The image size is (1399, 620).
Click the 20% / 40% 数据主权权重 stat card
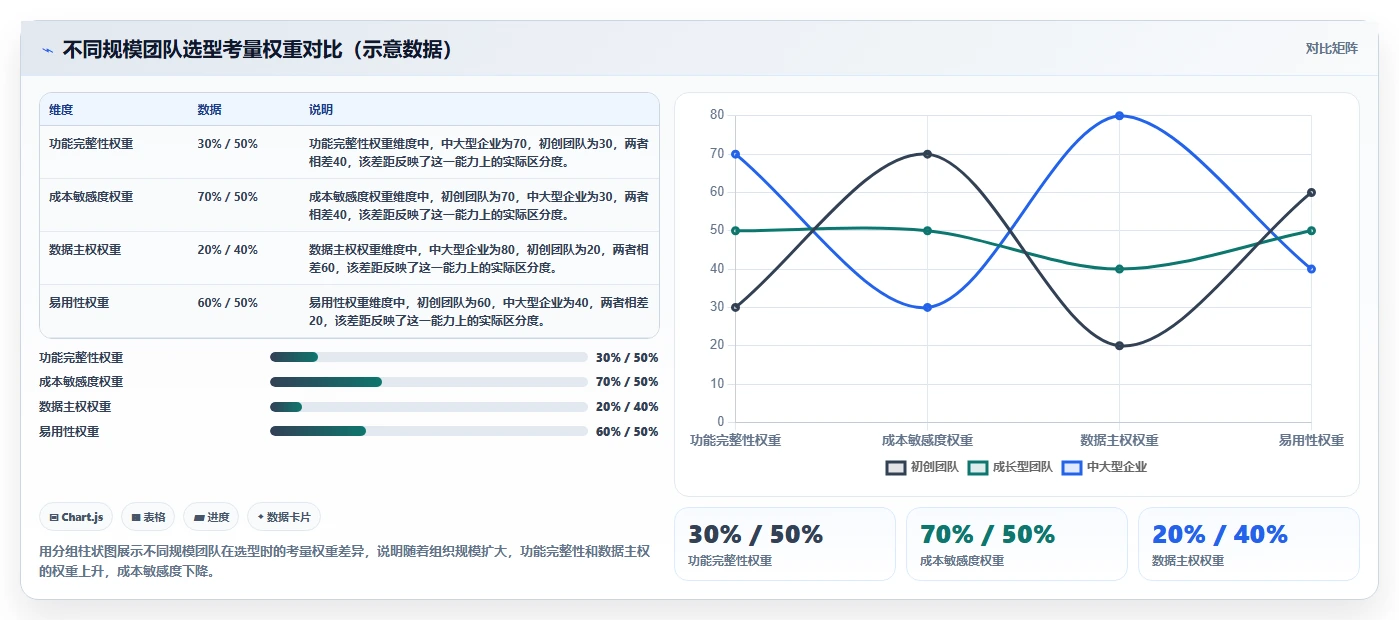pos(1249,544)
